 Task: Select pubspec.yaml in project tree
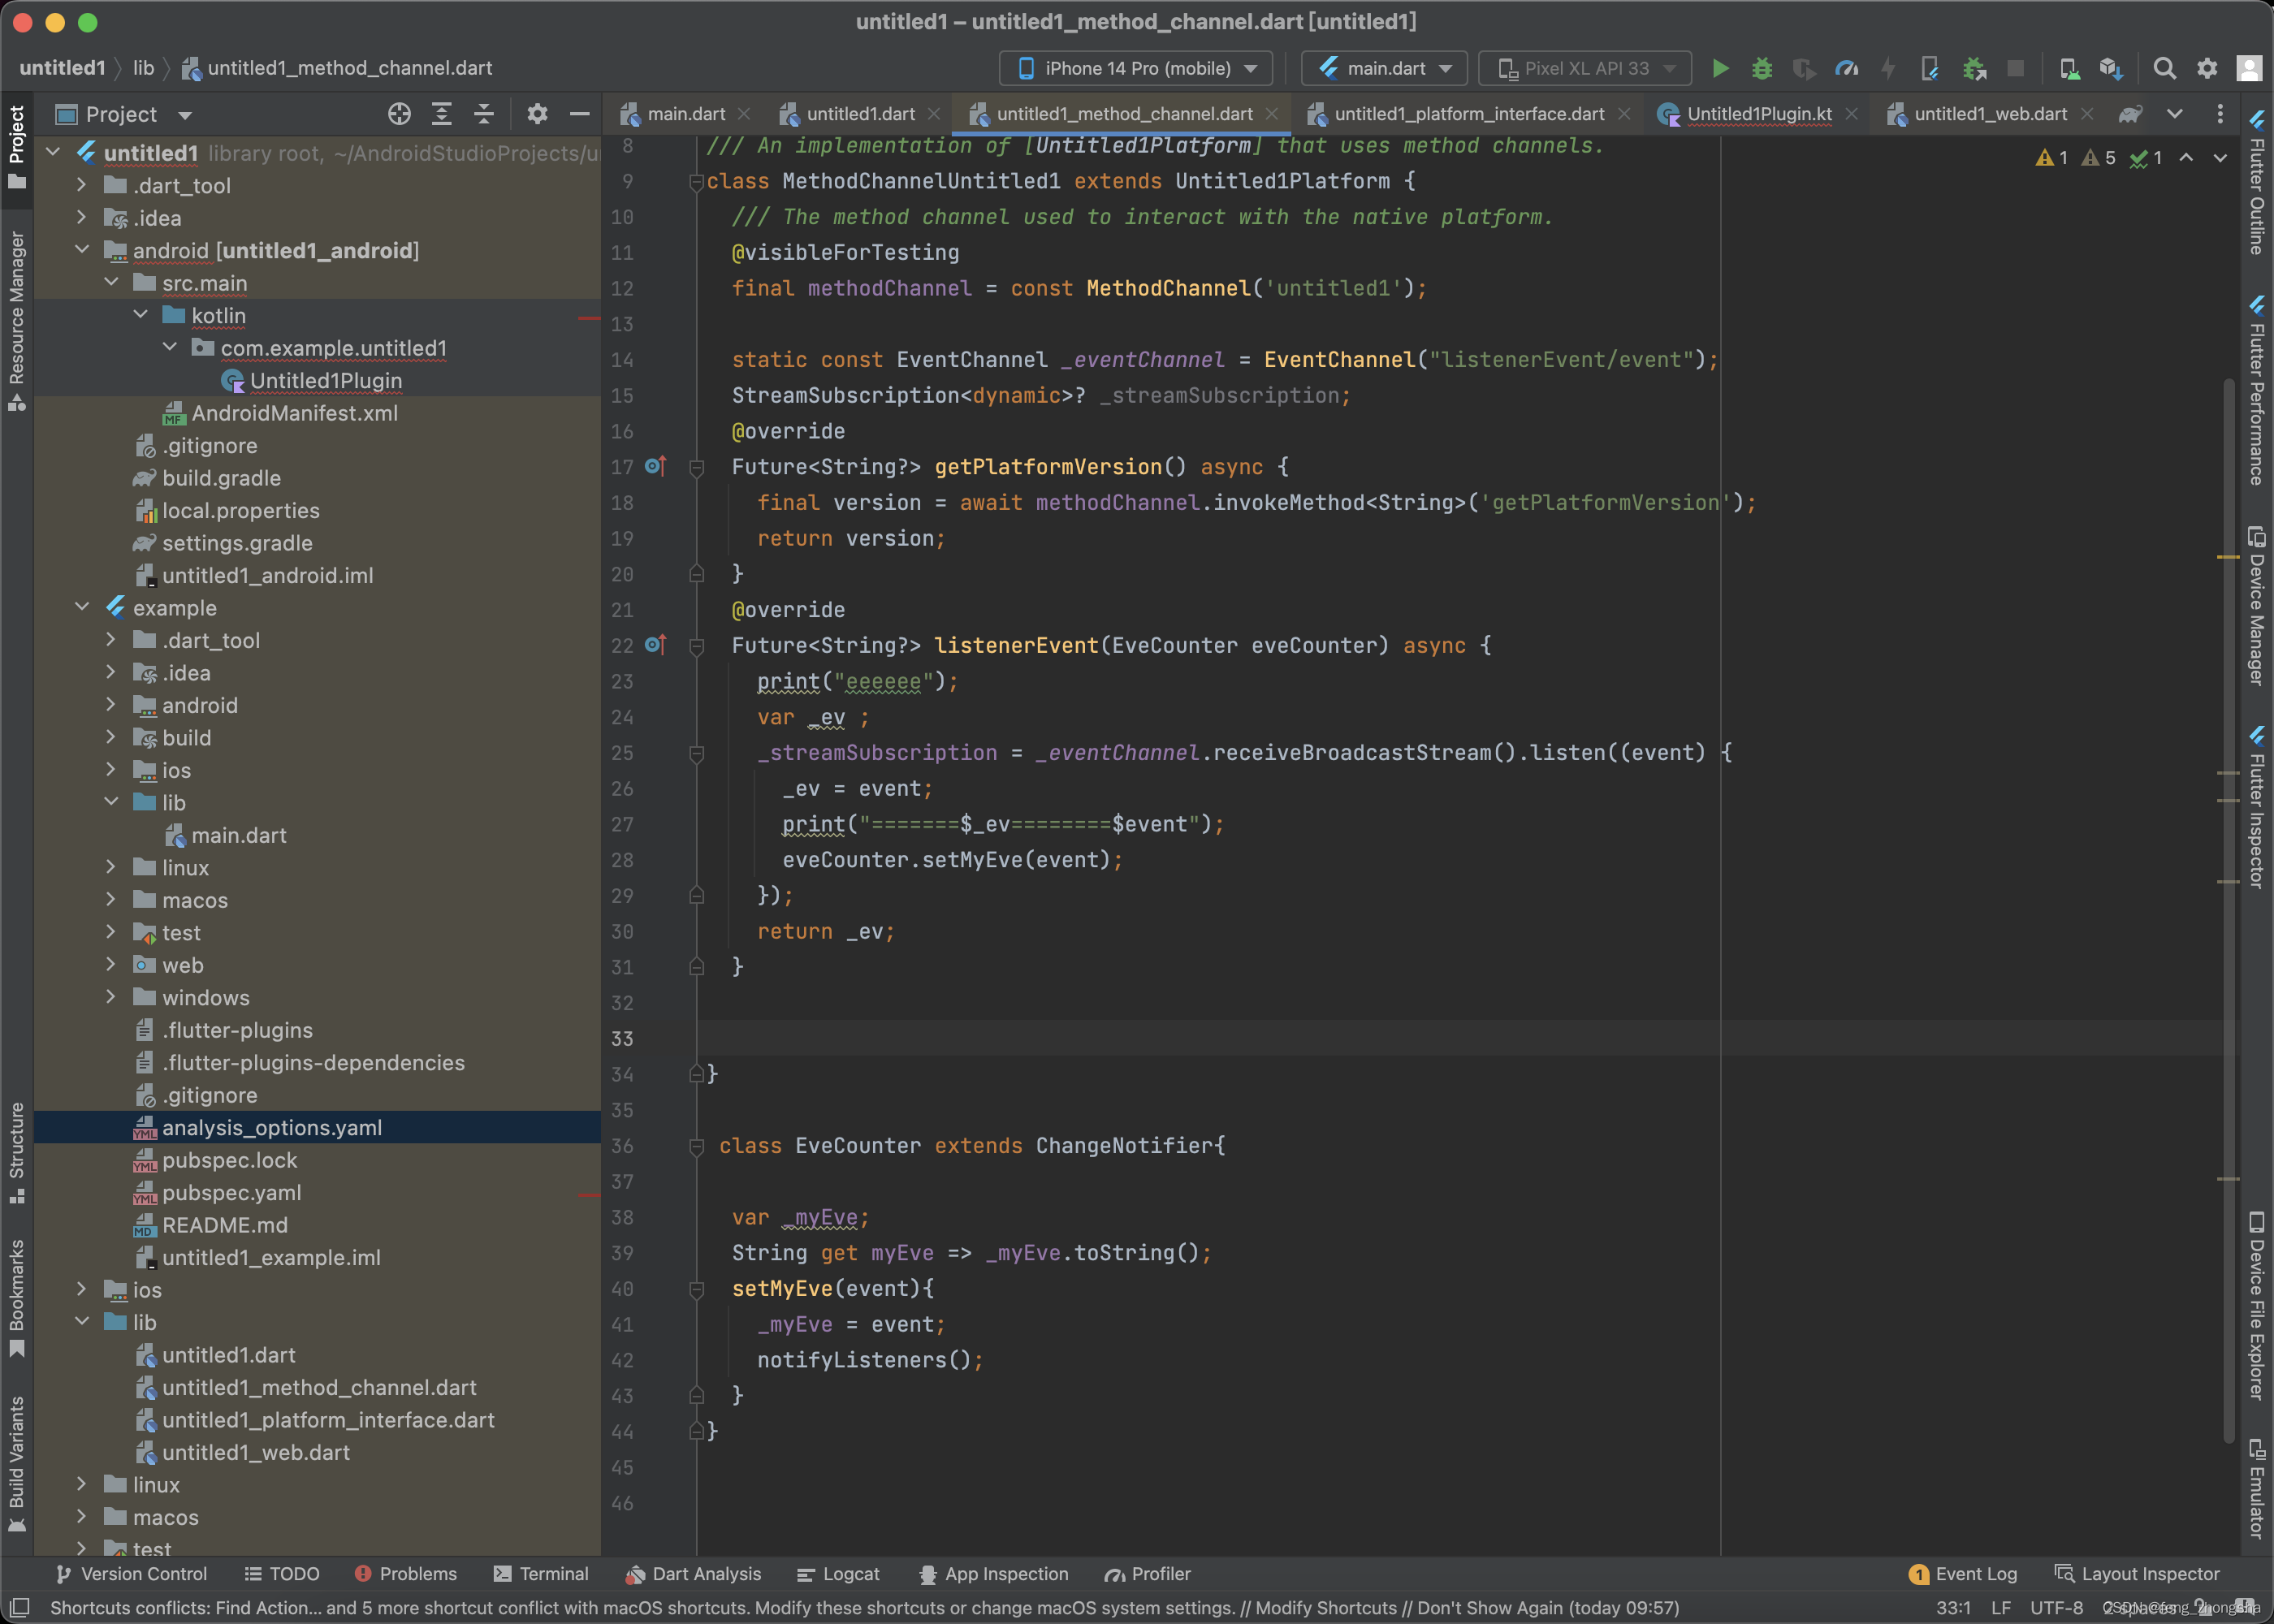(x=231, y=1192)
